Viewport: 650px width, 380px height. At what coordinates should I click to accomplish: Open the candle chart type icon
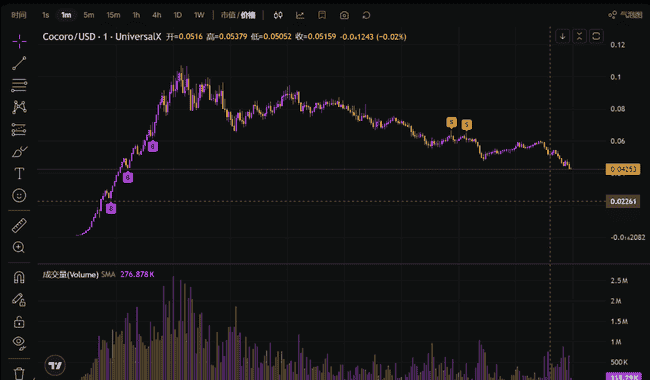pyautogui.click(x=278, y=15)
